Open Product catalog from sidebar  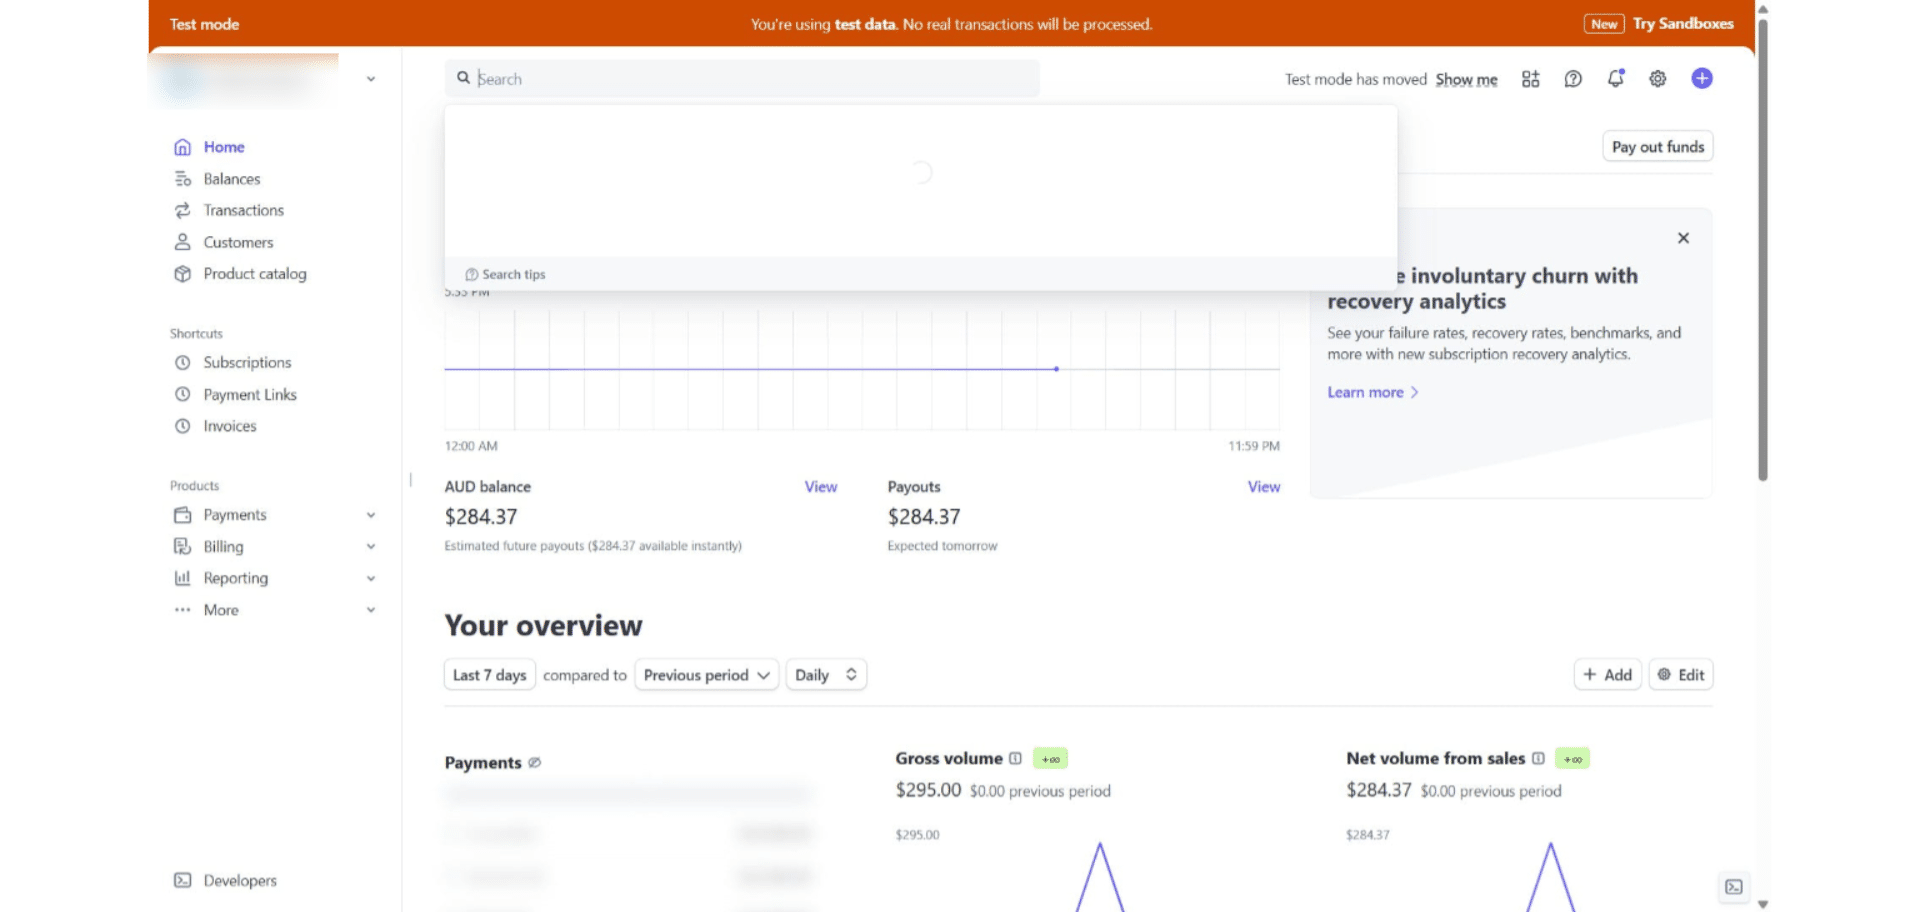coord(254,274)
